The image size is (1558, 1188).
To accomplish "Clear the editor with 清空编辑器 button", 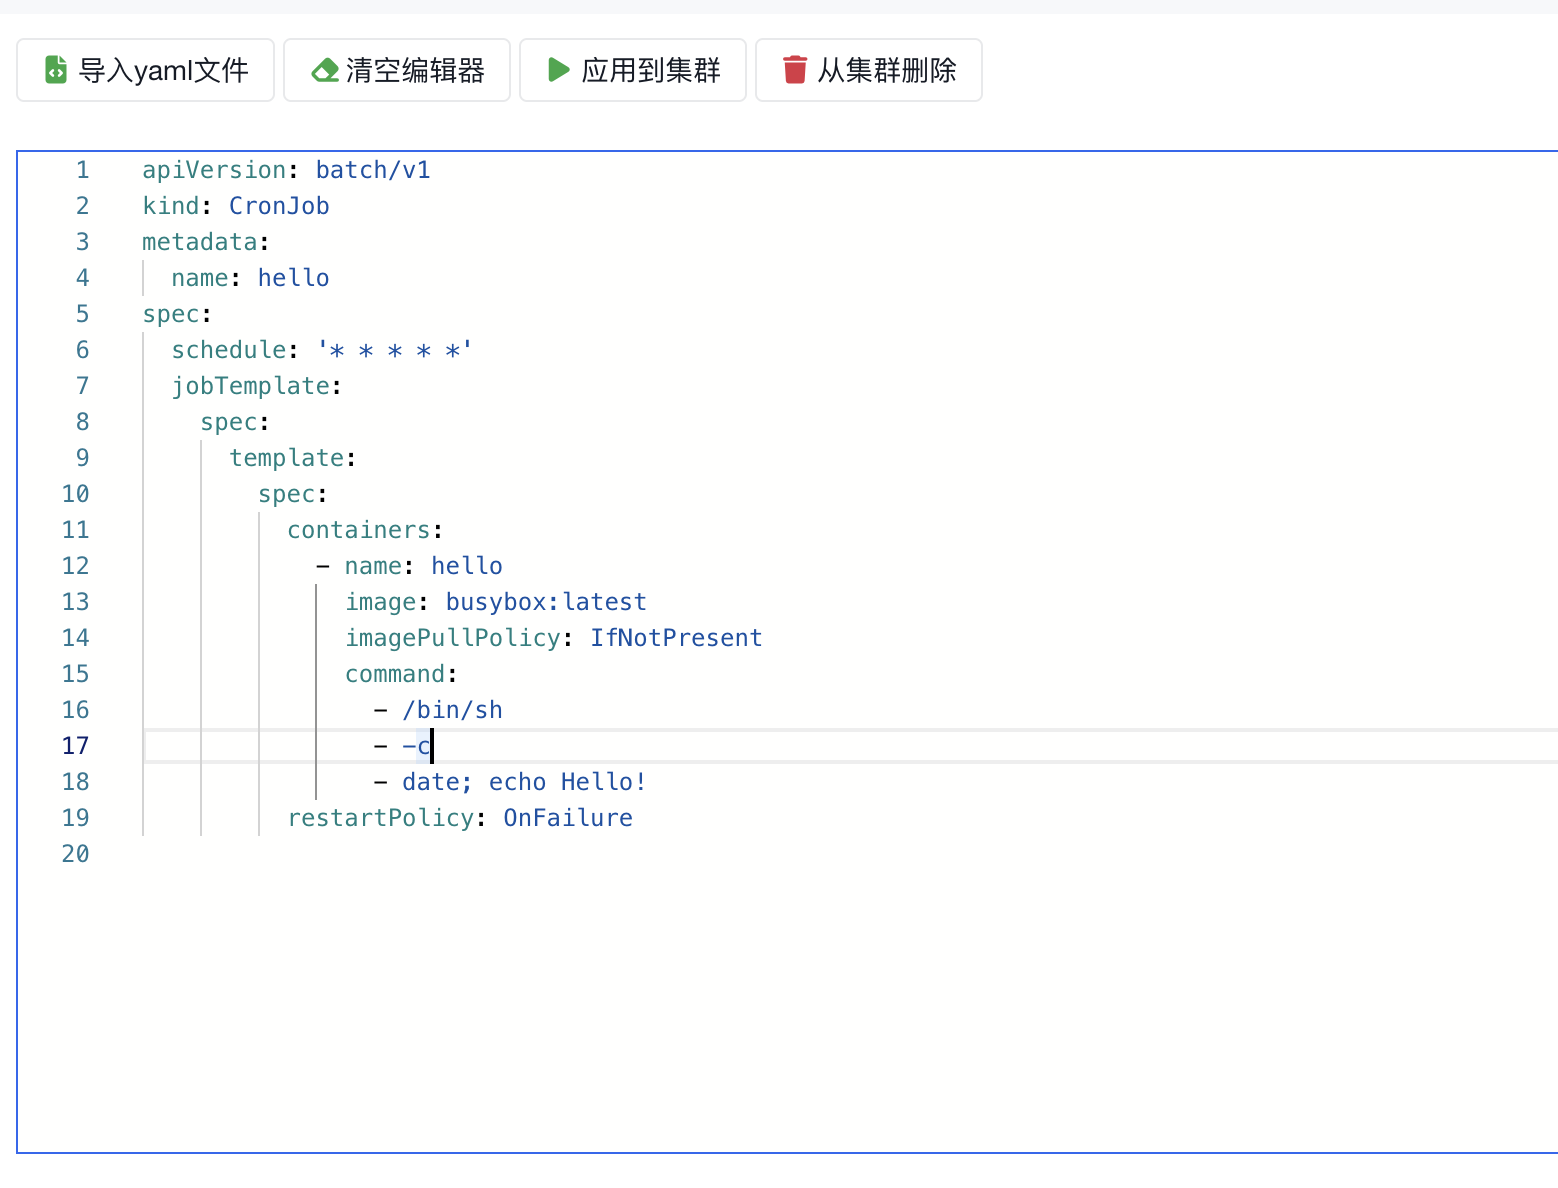I will (x=397, y=70).
